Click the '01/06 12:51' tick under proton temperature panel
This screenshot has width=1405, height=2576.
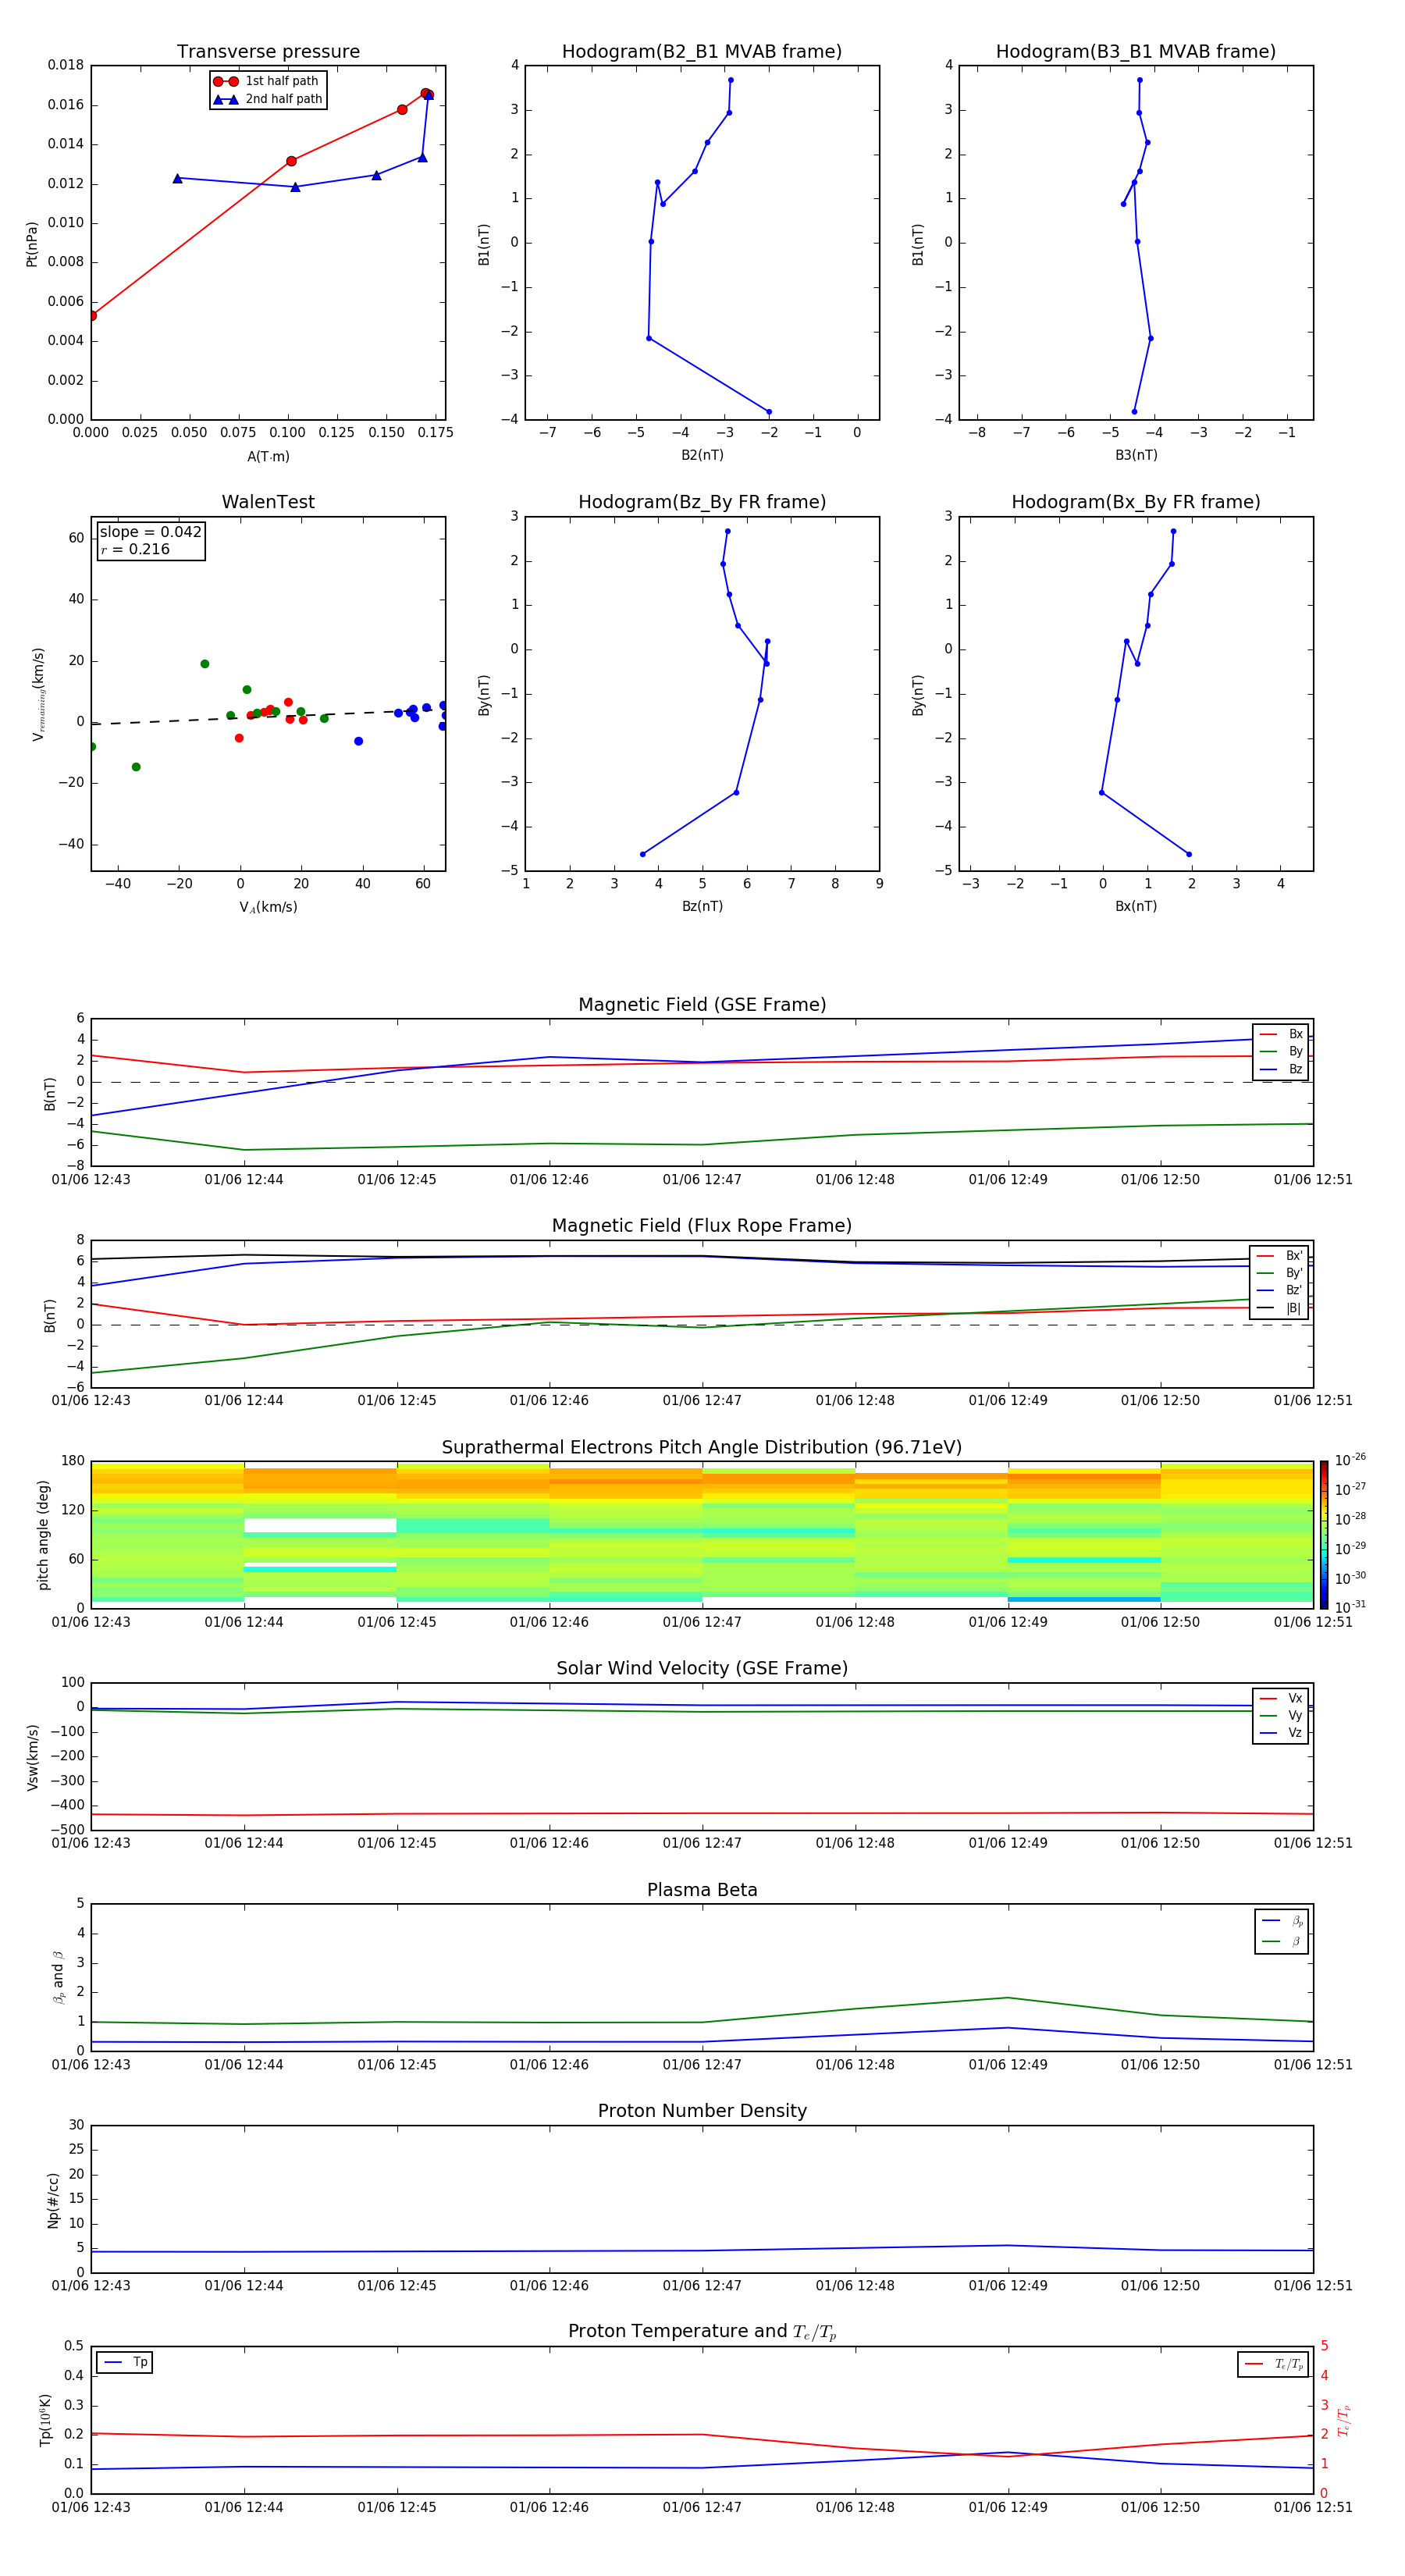1313,2508
